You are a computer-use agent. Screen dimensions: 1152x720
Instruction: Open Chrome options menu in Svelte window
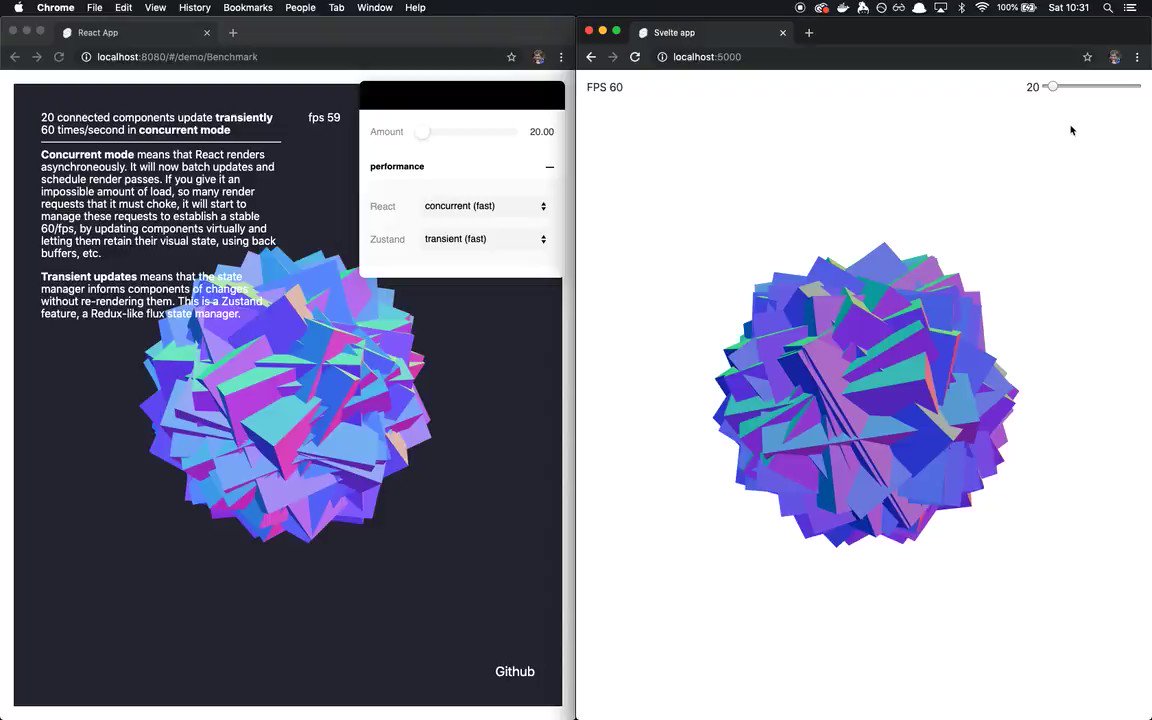point(1137,57)
